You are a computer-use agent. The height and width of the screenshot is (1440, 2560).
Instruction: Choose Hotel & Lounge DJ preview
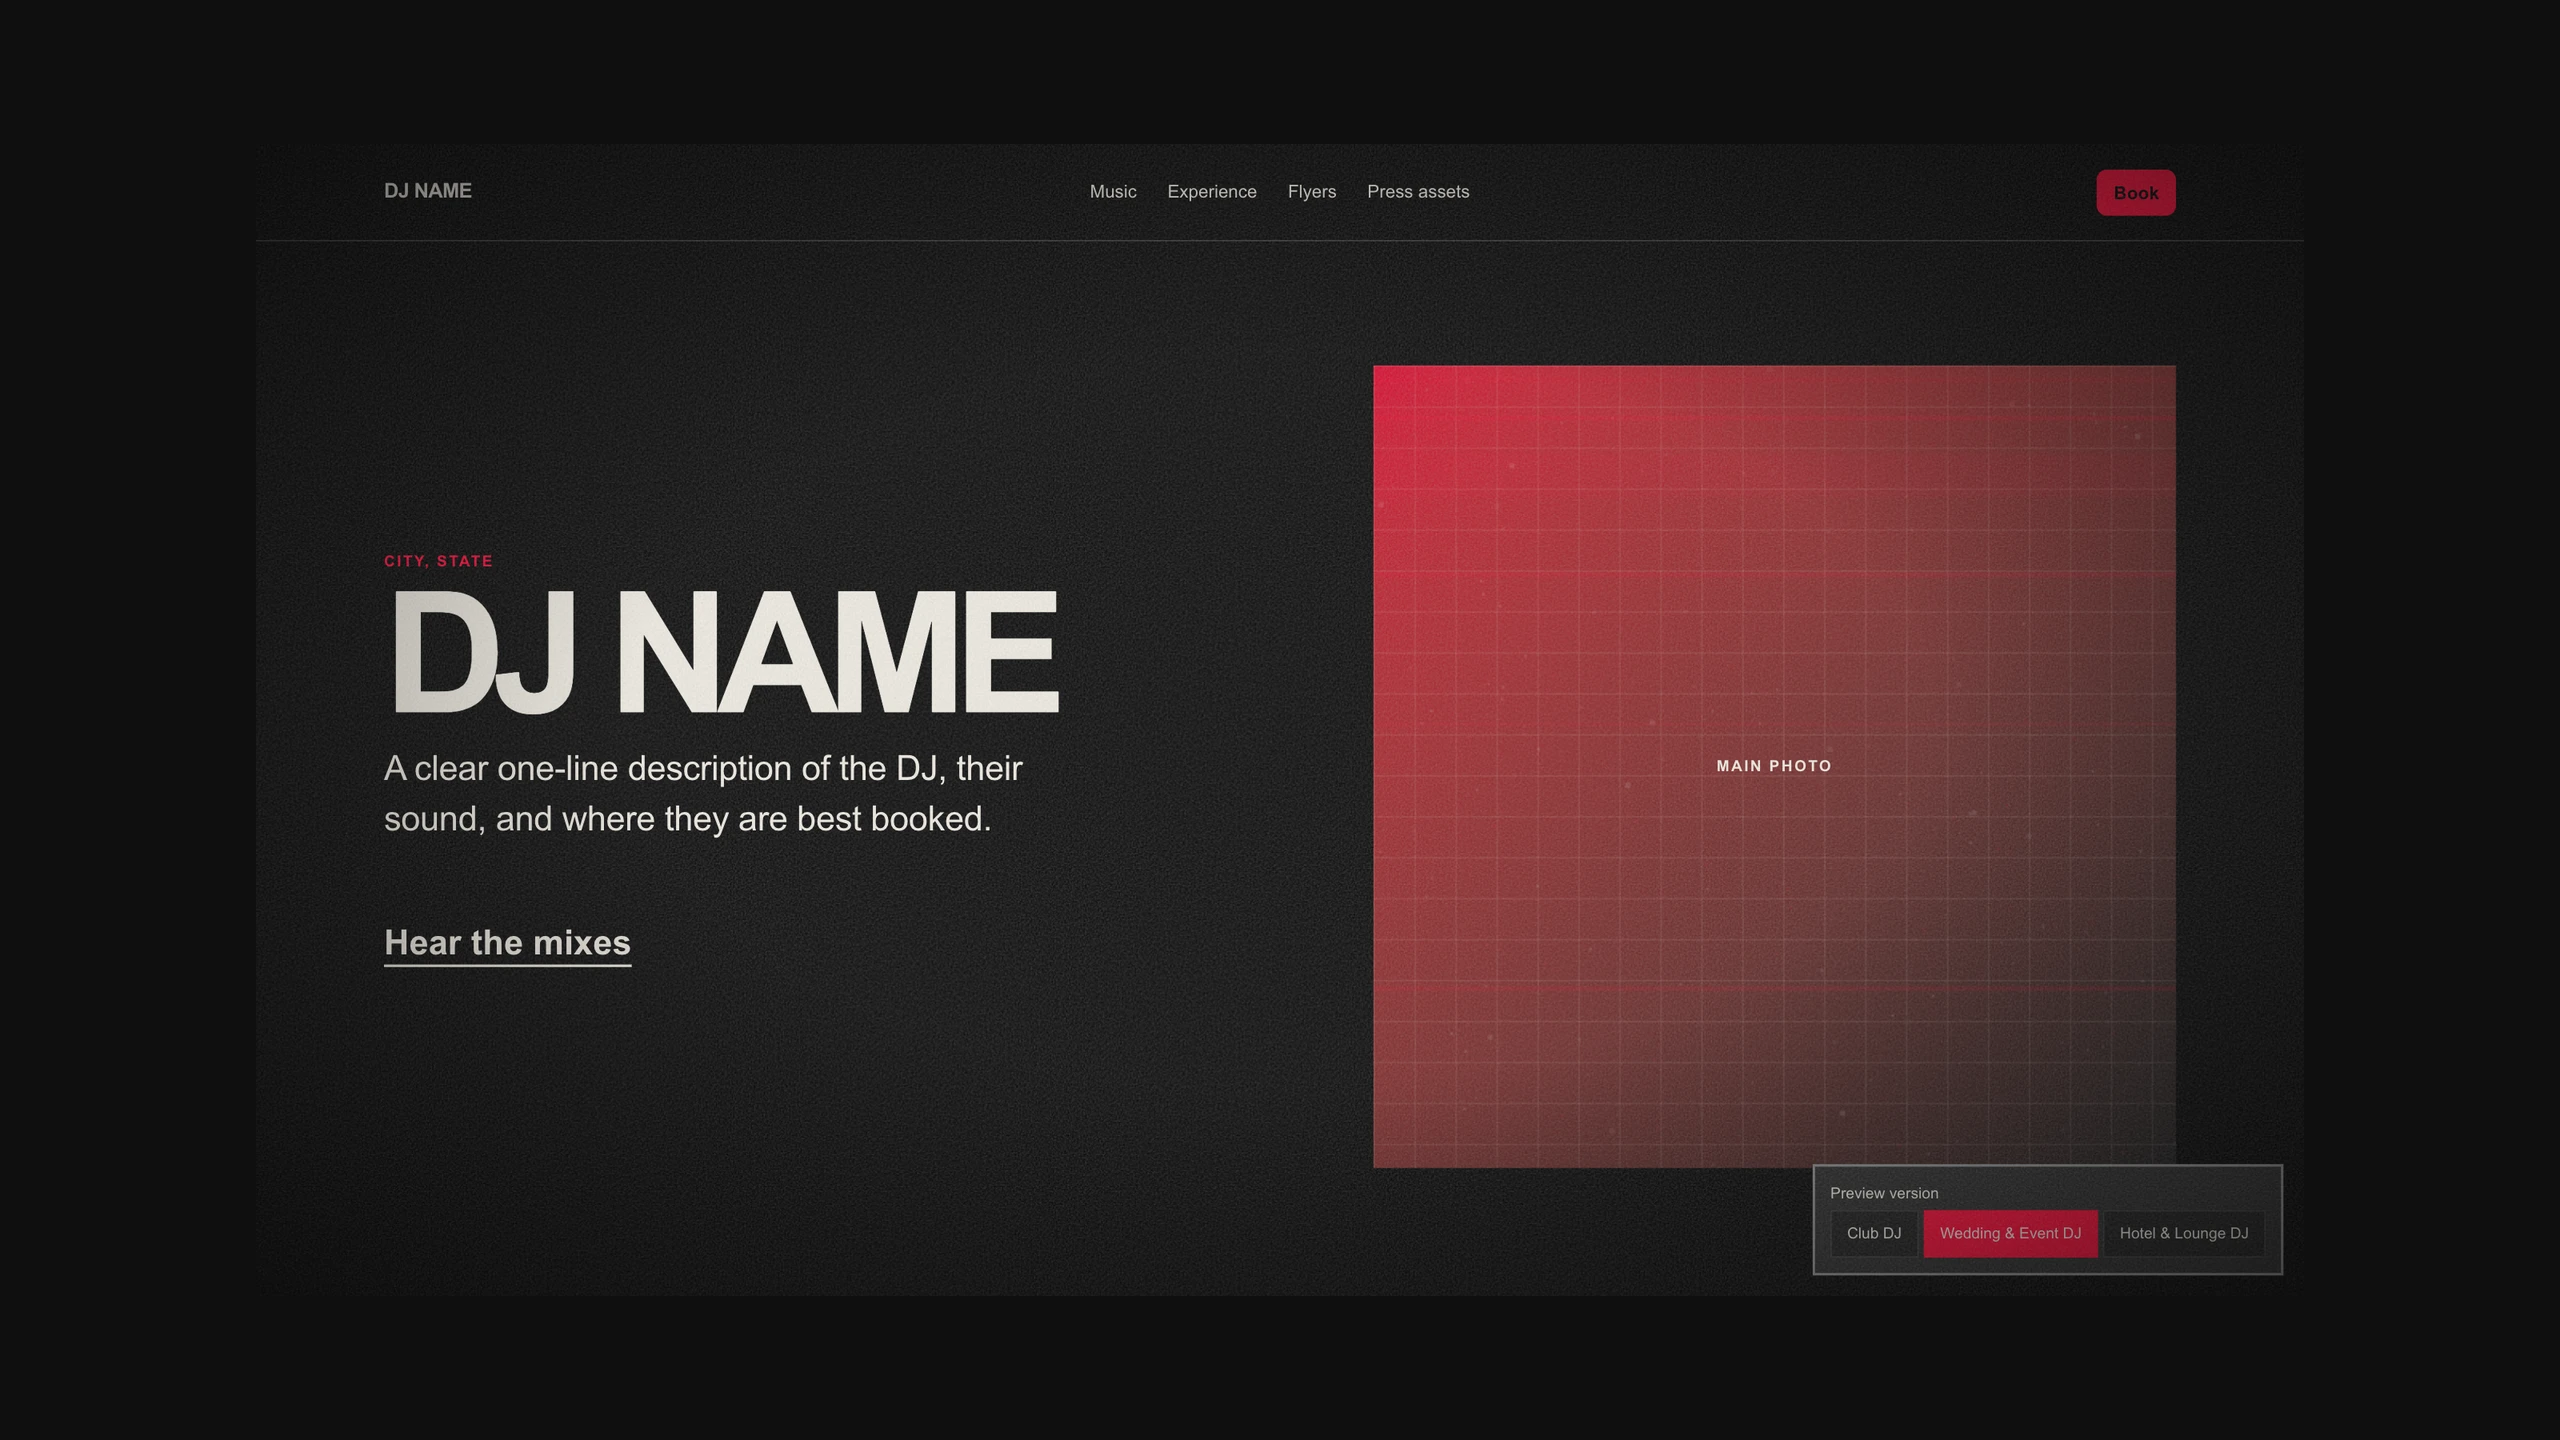[x=2183, y=1233]
